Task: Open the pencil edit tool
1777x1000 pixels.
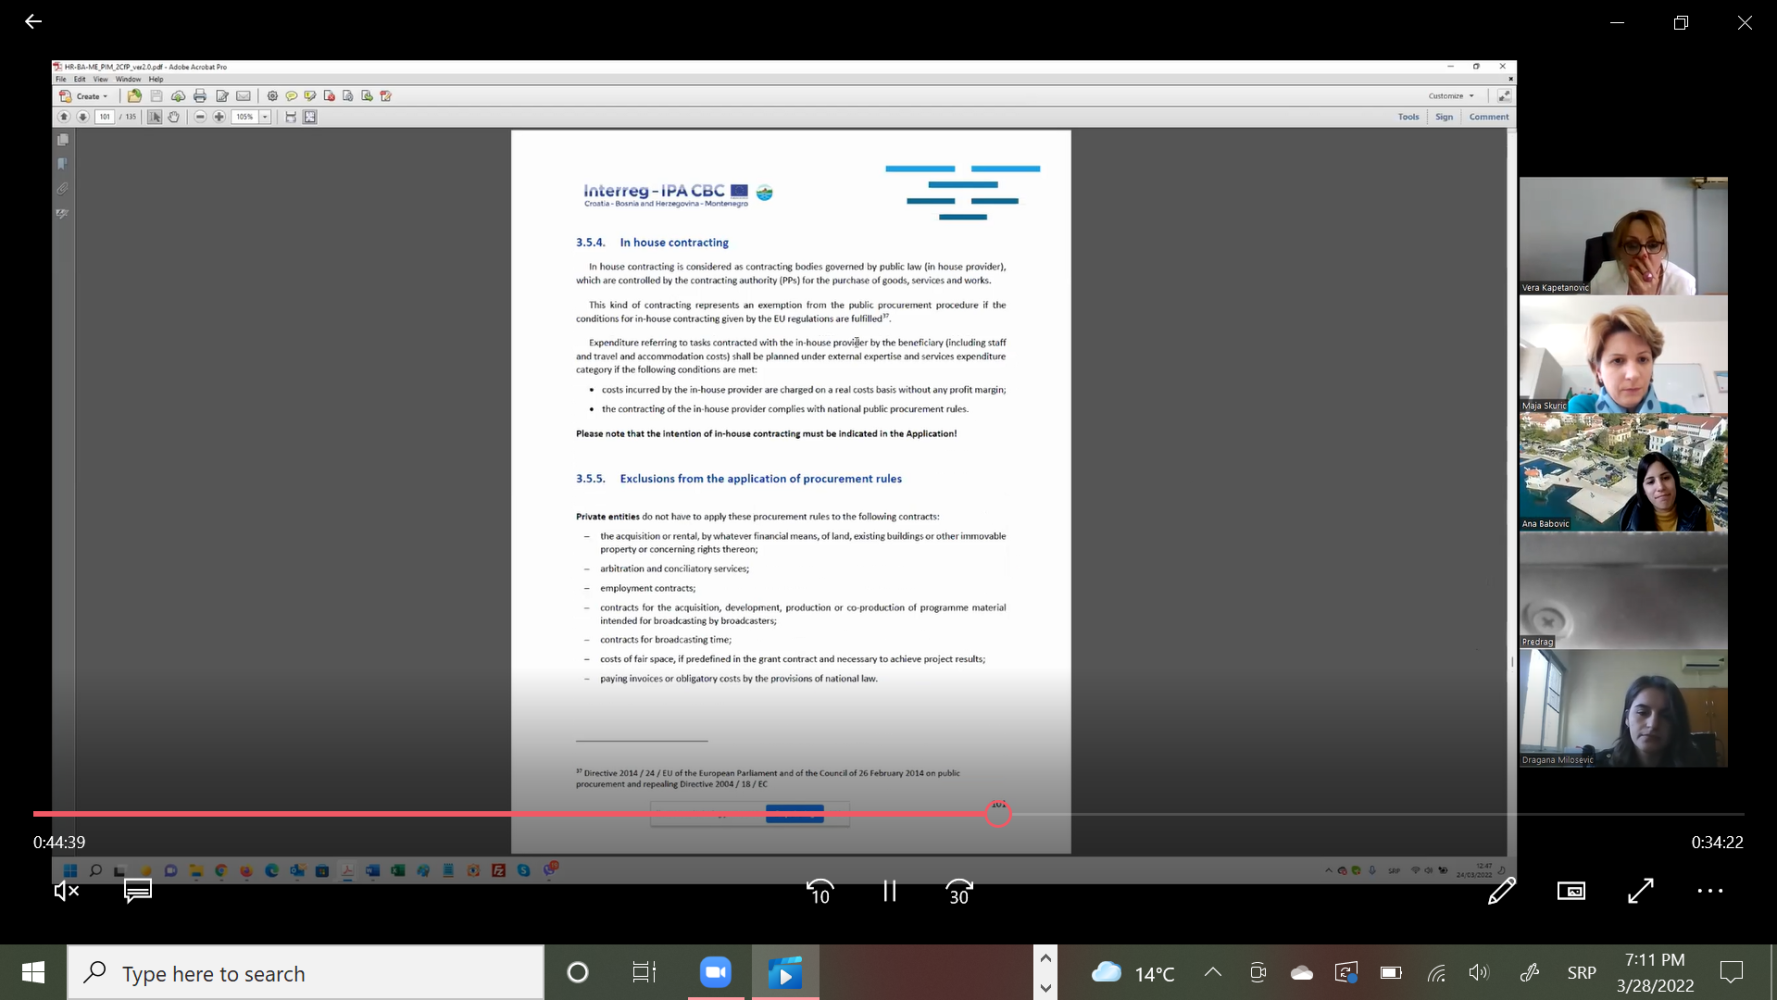Action: point(1501,890)
